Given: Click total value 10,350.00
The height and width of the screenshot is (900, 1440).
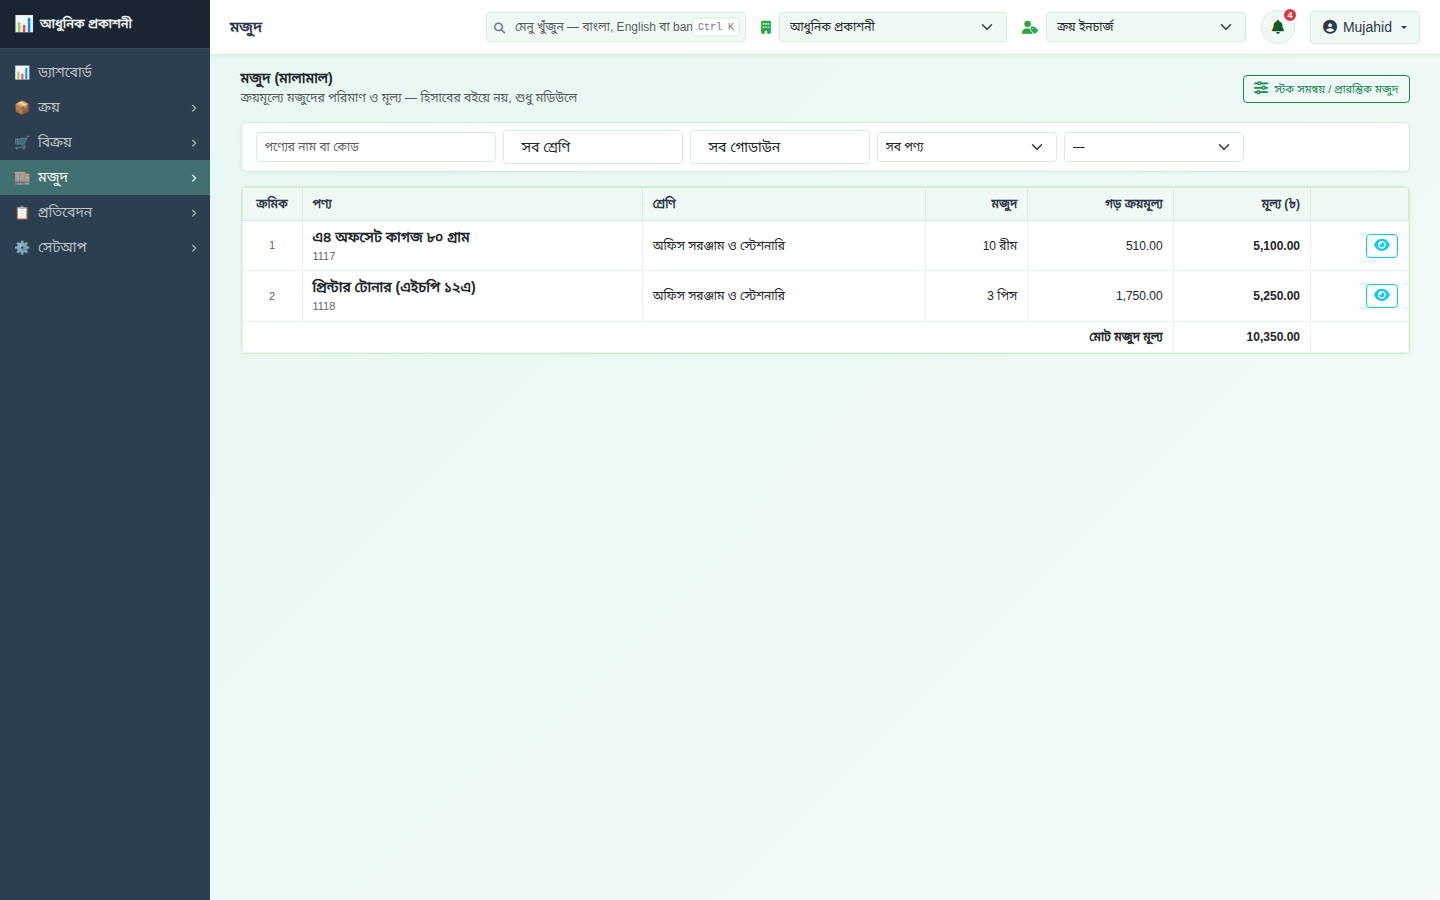Looking at the screenshot, I should click(1273, 337).
